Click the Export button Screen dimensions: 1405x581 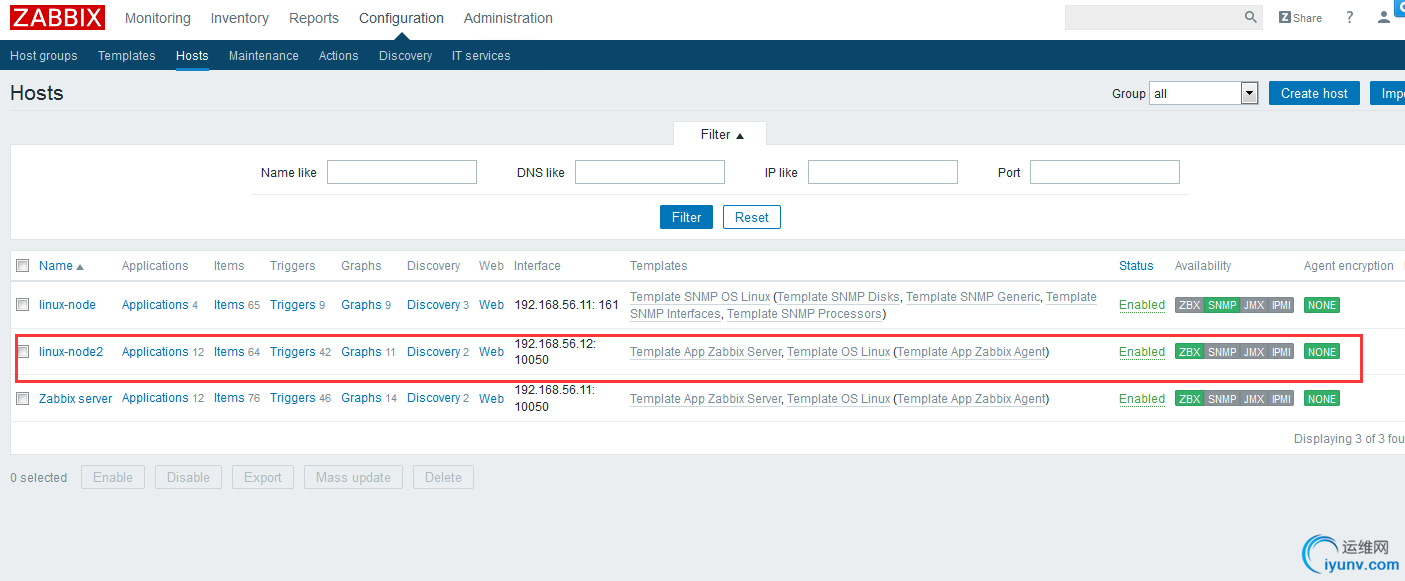pyautogui.click(x=263, y=477)
